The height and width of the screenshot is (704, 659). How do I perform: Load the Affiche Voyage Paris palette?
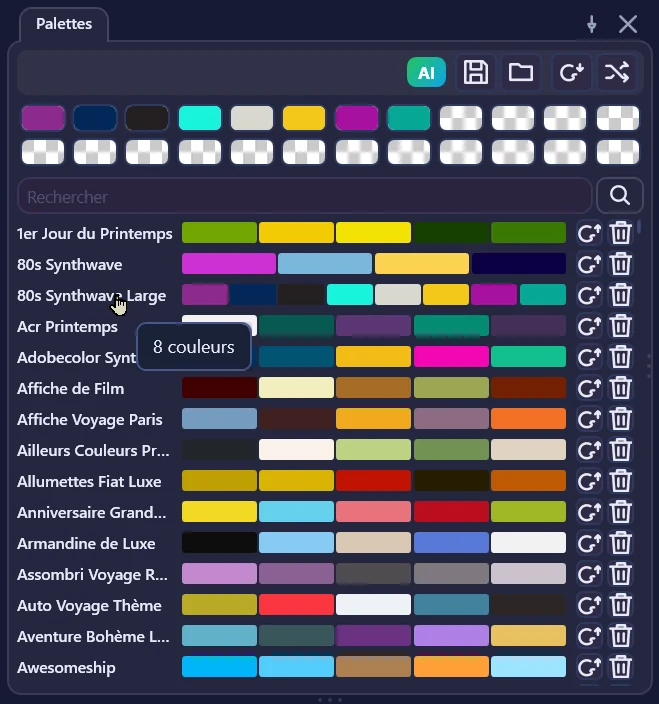pyautogui.click(x=589, y=419)
